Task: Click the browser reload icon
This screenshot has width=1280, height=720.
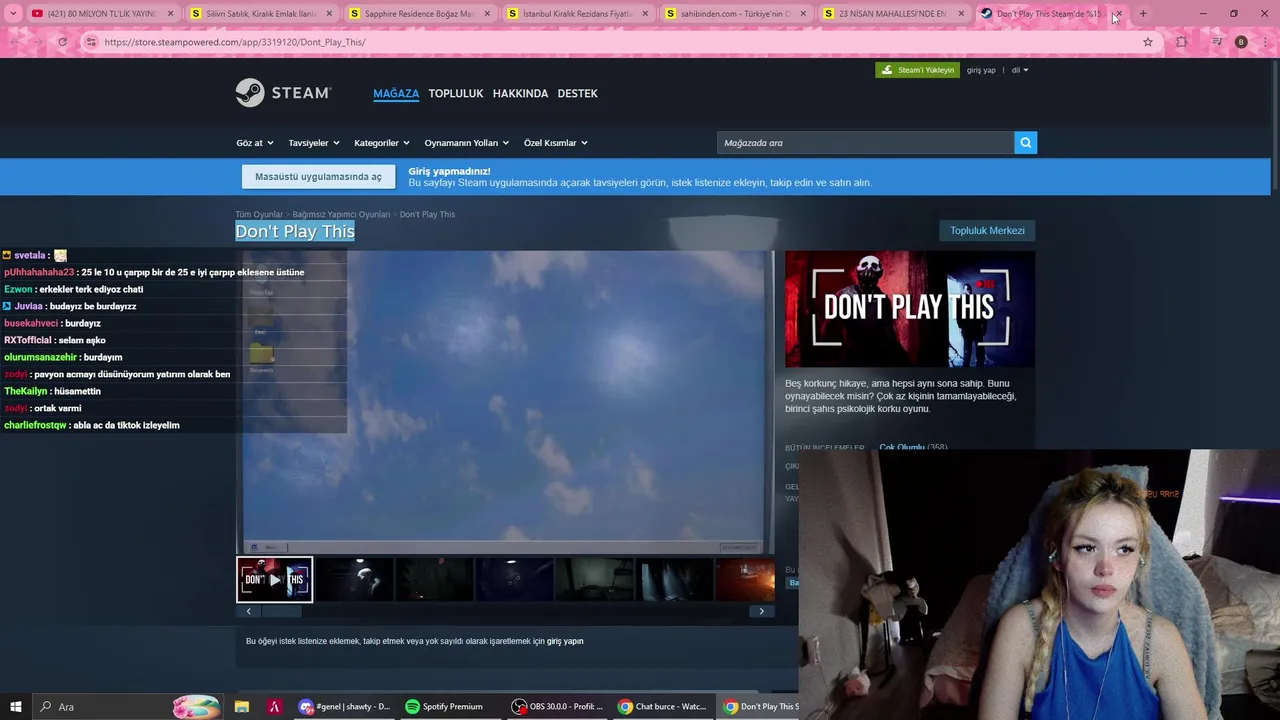Action: click(62, 42)
